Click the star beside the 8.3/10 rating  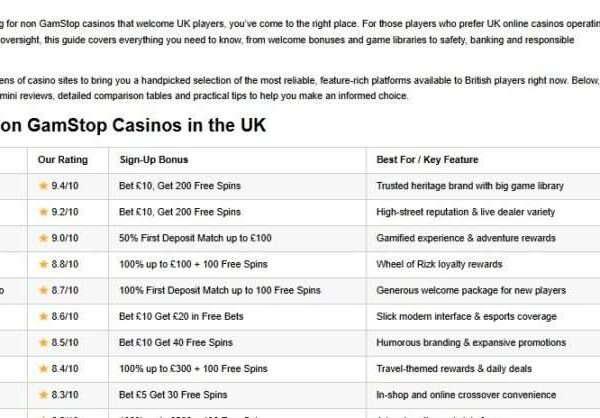(43, 394)
